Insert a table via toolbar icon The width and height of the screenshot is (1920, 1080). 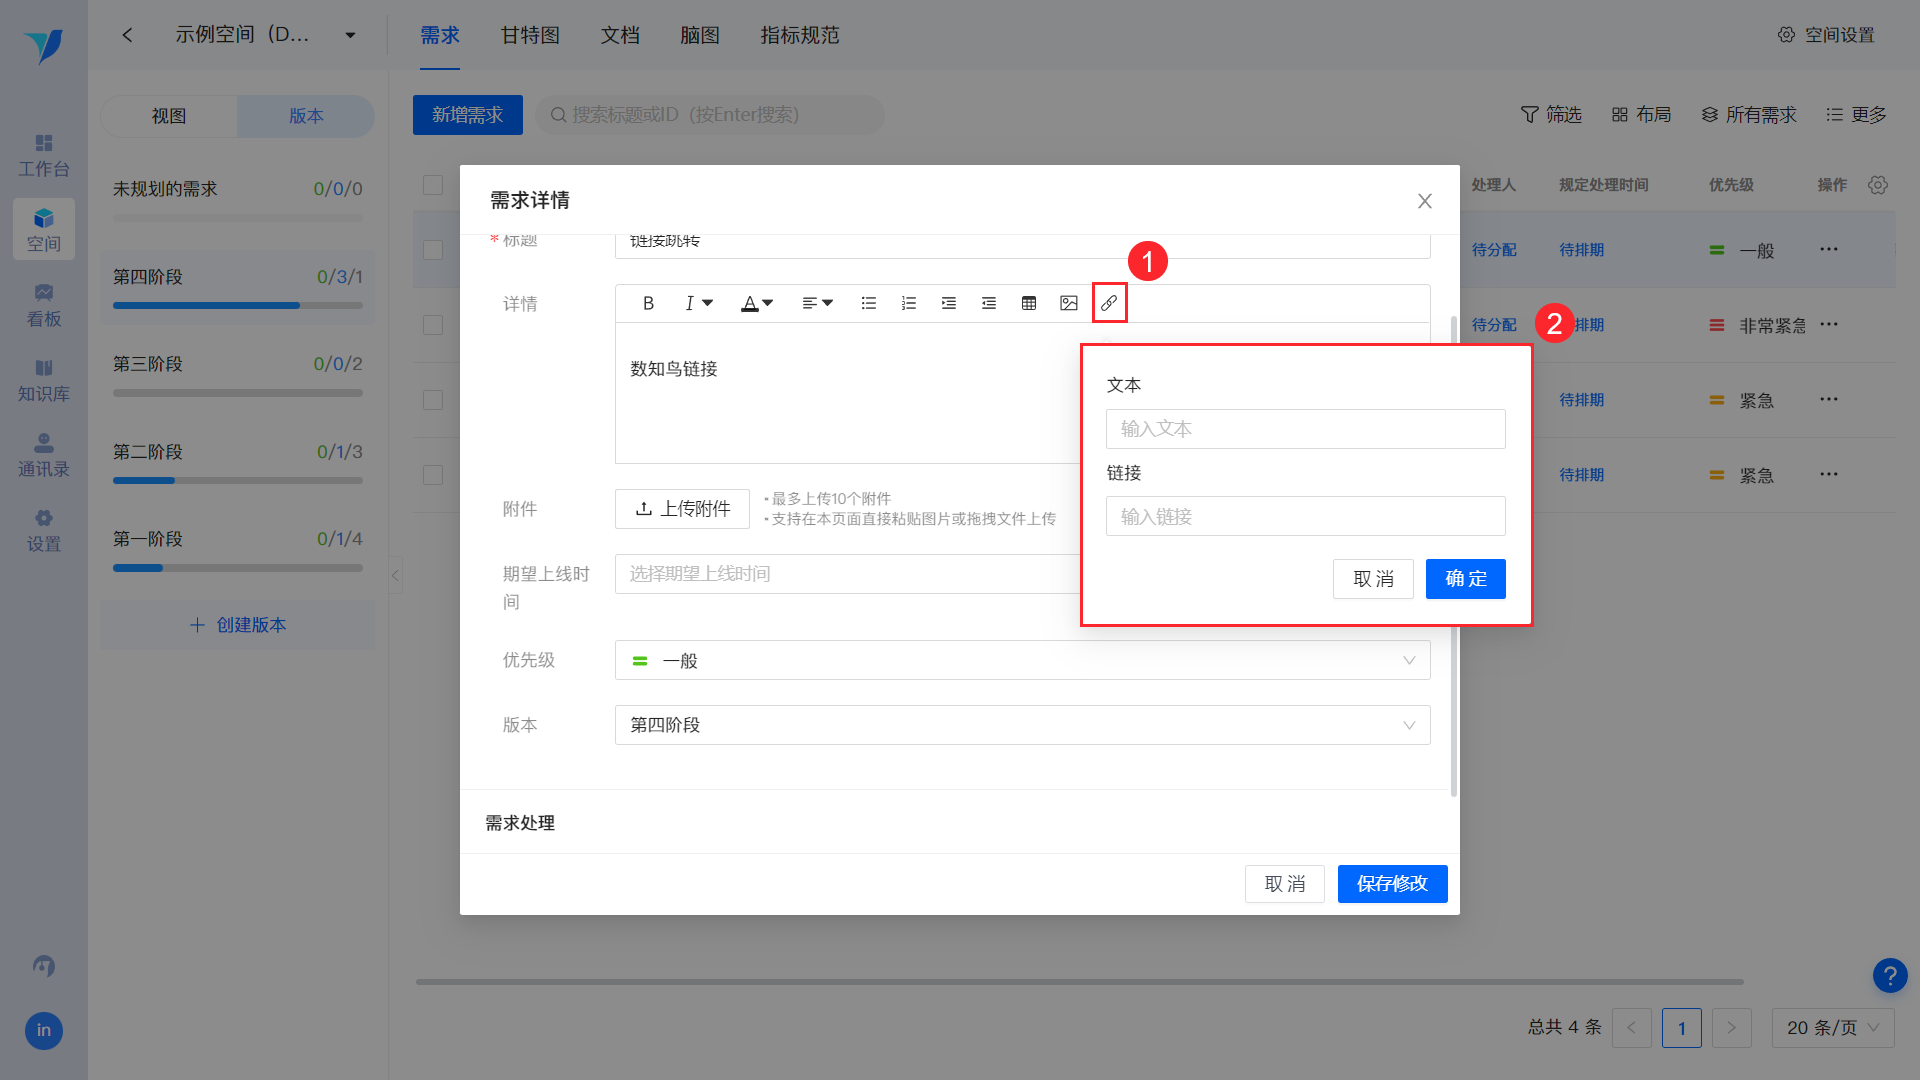pyautogui.click(x=1028, y=303)
